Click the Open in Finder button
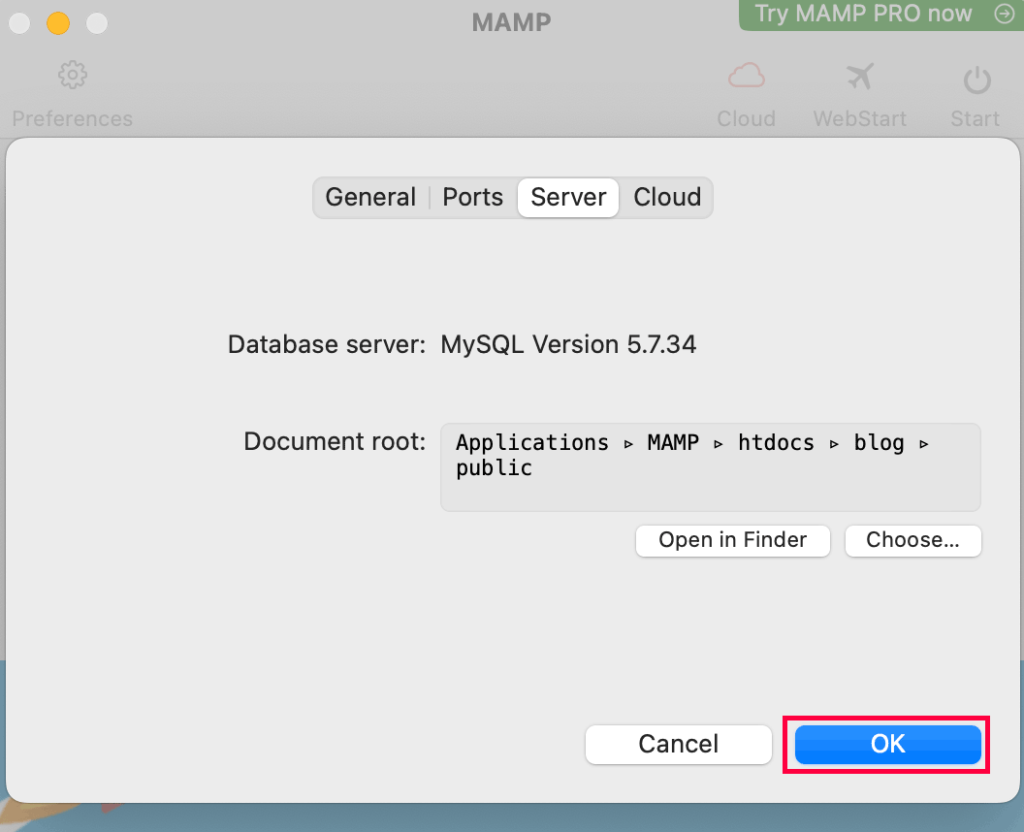This screenshot has width=1024, height=832. tap(733, 540)
